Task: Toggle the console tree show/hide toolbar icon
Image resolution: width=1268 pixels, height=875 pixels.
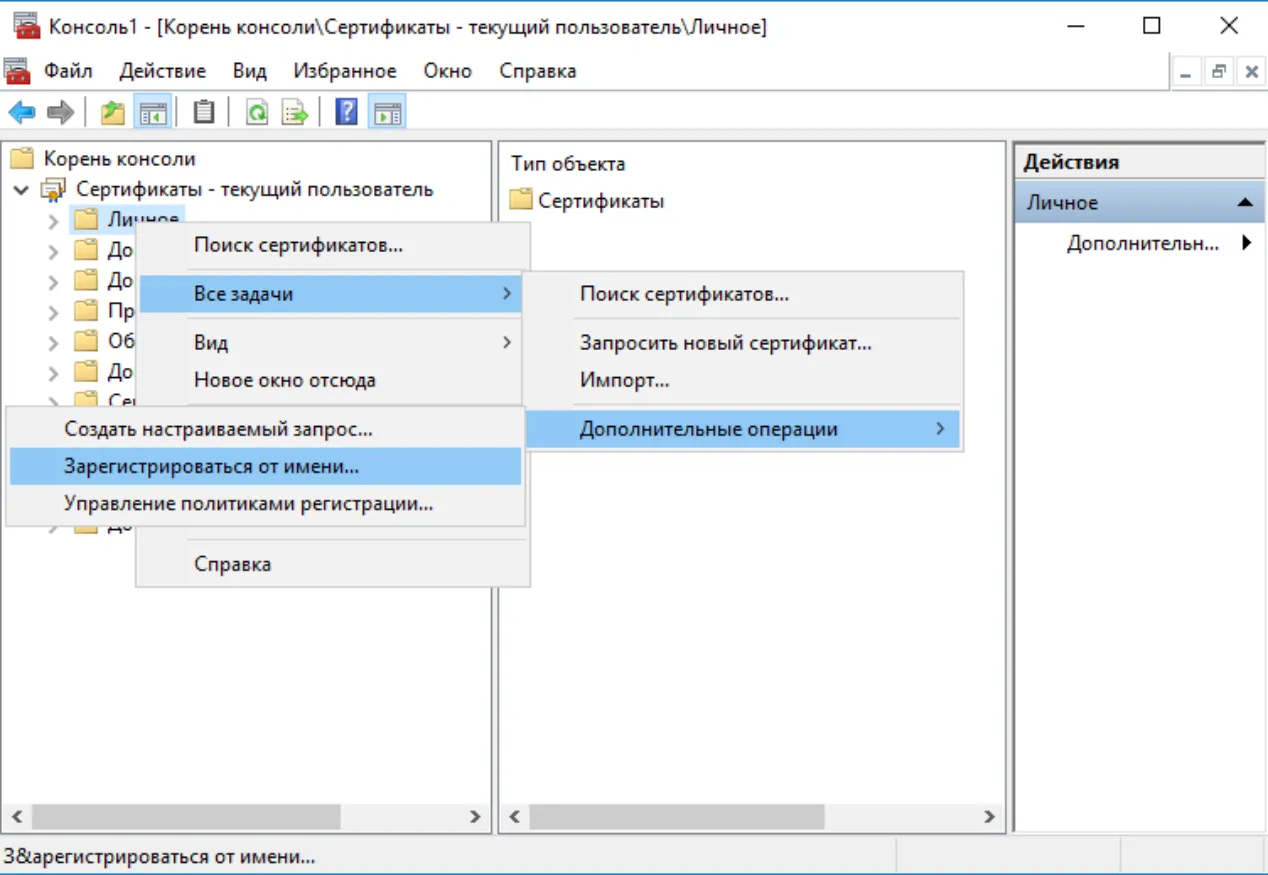Action: click(152, 112)
